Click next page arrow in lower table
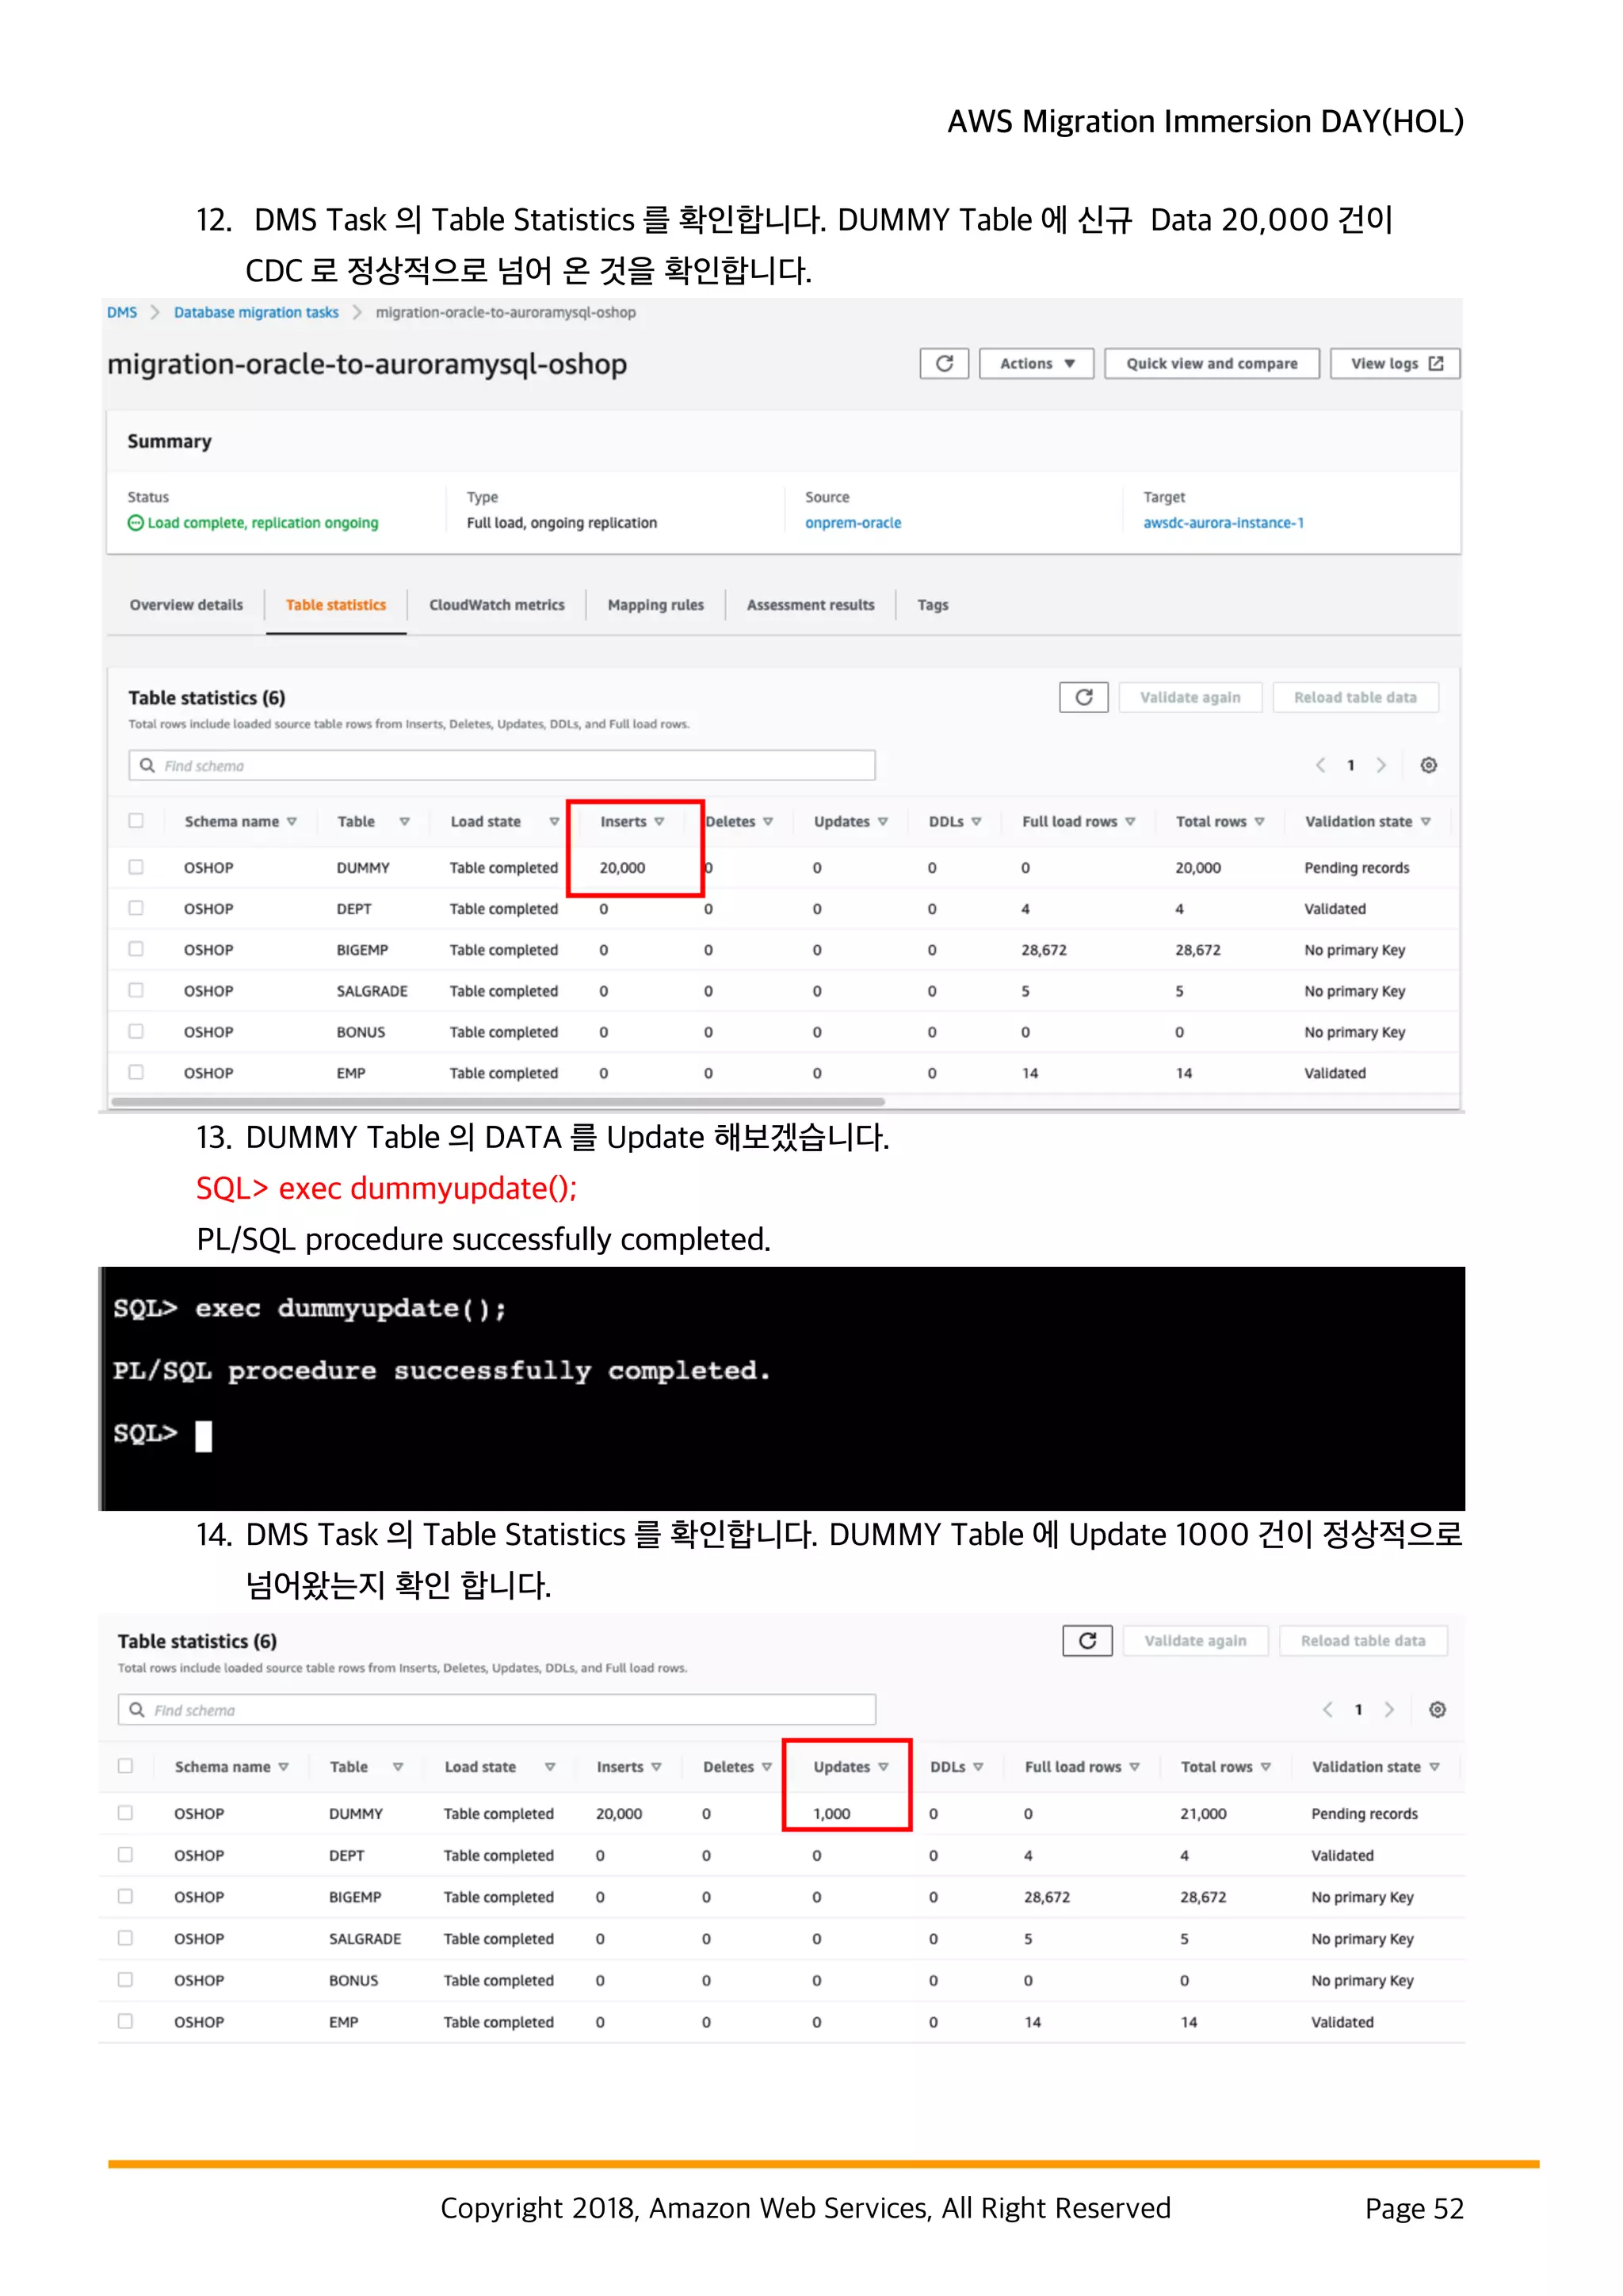1623x2296 pixels. (1389, 1710)
